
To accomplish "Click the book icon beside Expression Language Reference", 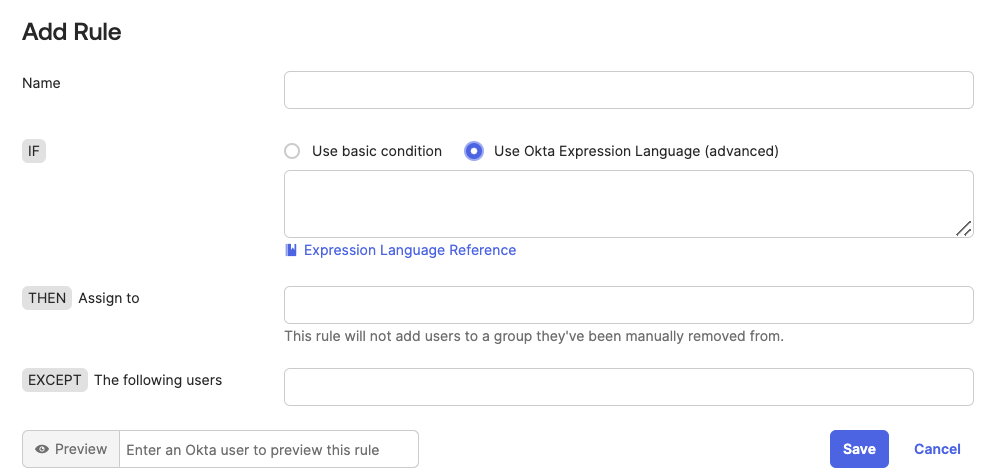I will (x=291, y=250).
